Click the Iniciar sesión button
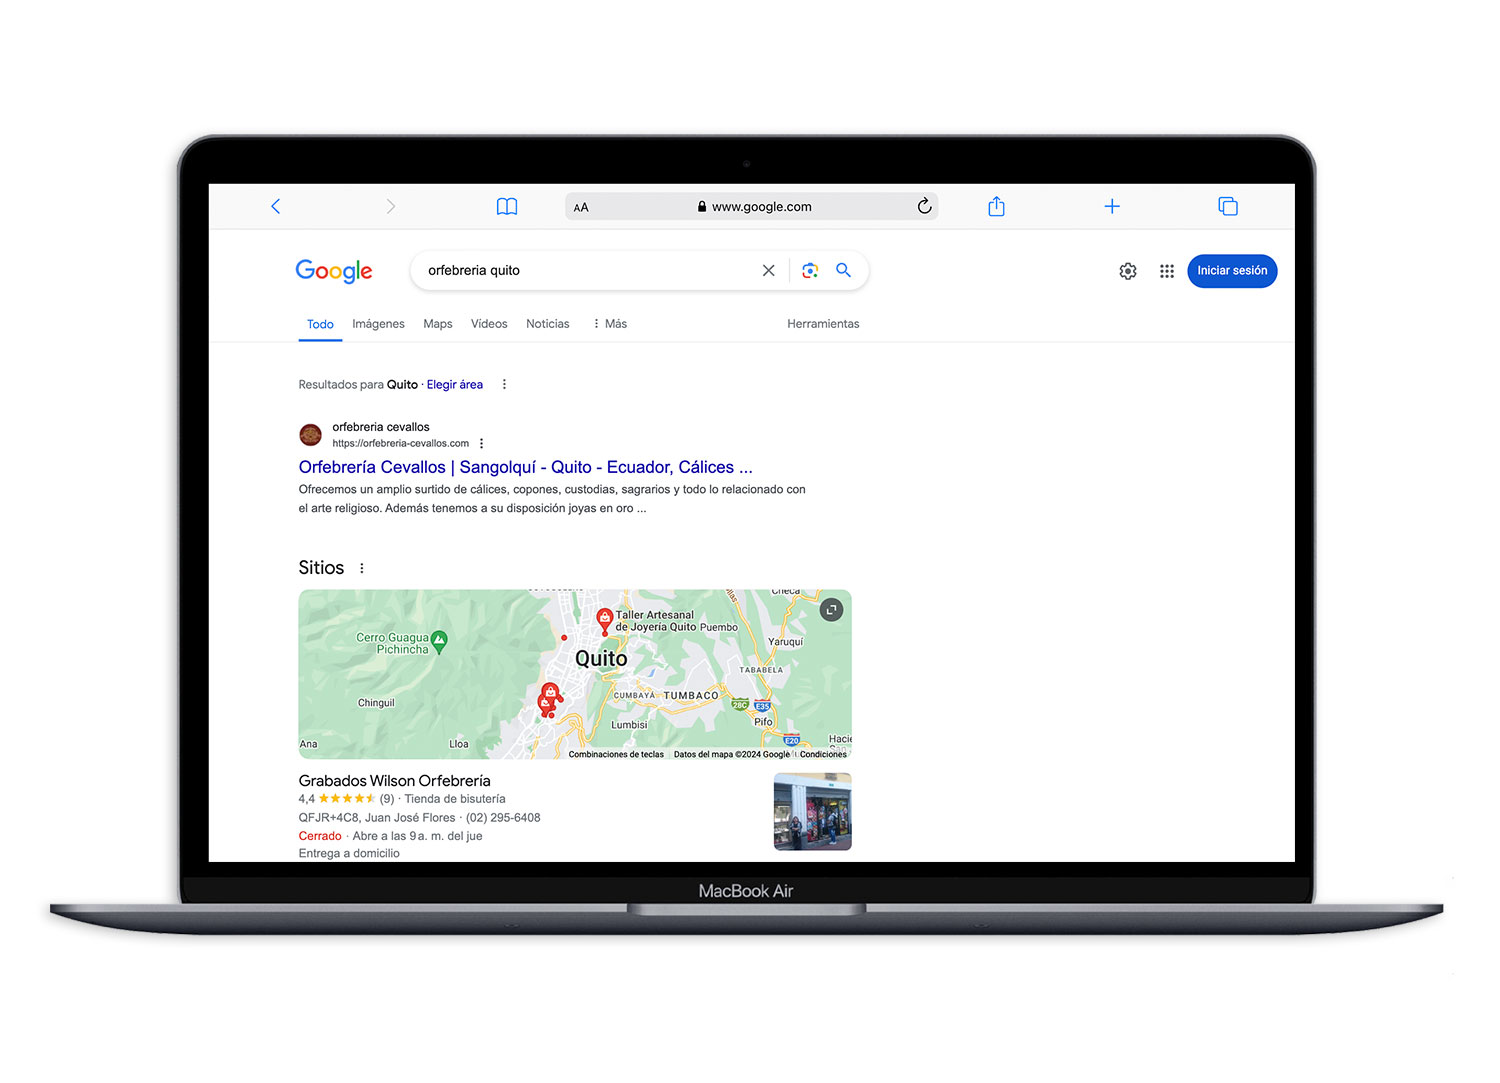Screen dimensions: 1500x1083 [x=1232, y=271]
